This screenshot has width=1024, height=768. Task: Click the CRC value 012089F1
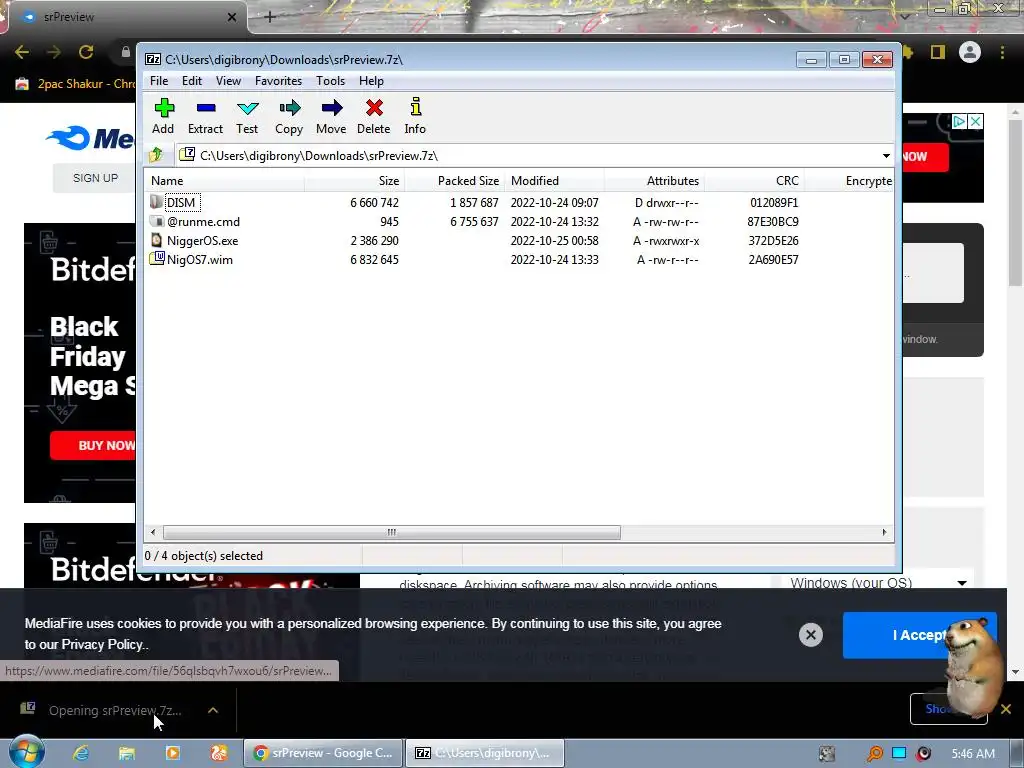pos(774,202)
